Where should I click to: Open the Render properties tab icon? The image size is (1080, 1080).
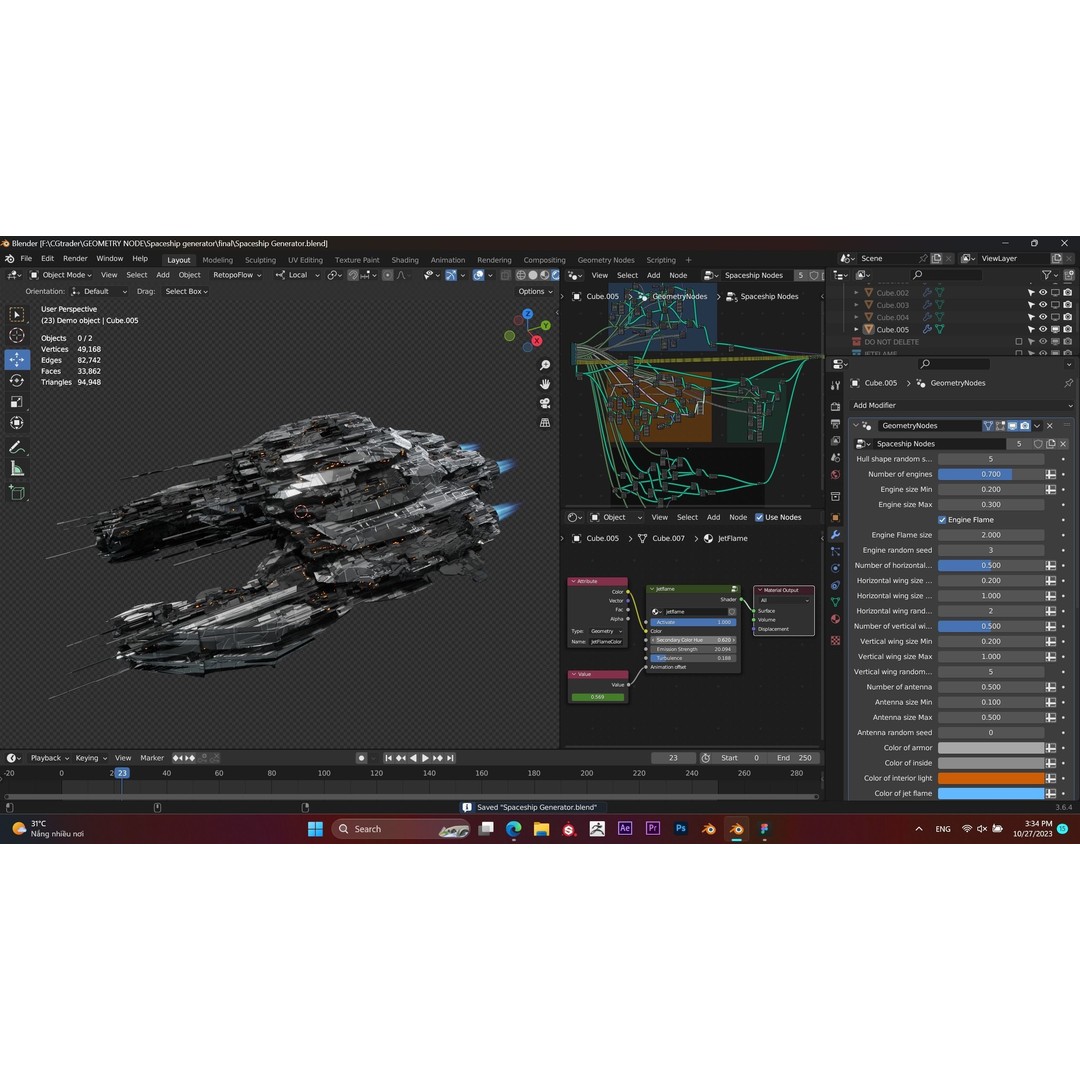coord(835,407)
